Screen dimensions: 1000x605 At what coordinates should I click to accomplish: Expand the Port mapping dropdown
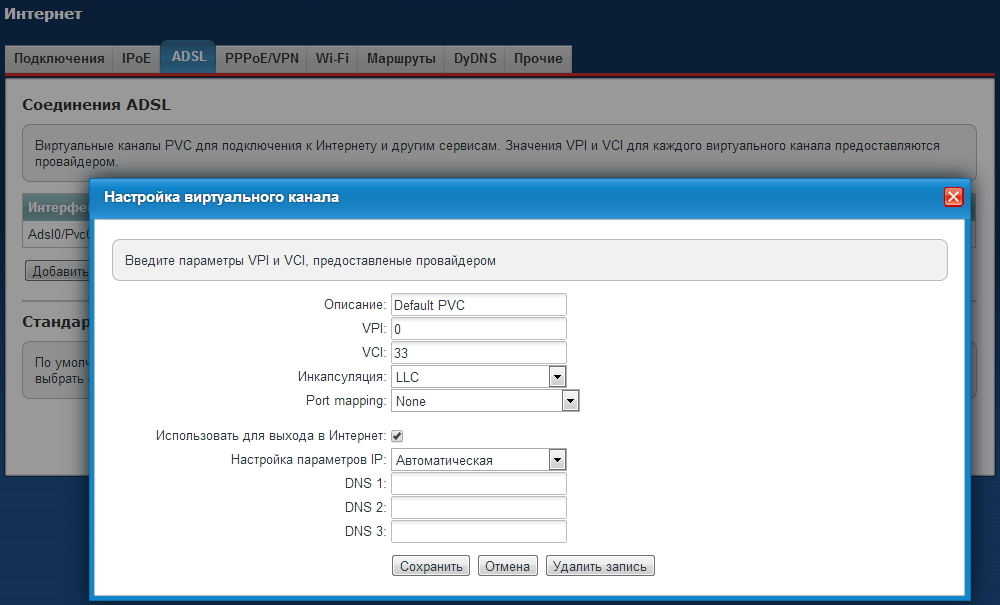coord(485,401)
